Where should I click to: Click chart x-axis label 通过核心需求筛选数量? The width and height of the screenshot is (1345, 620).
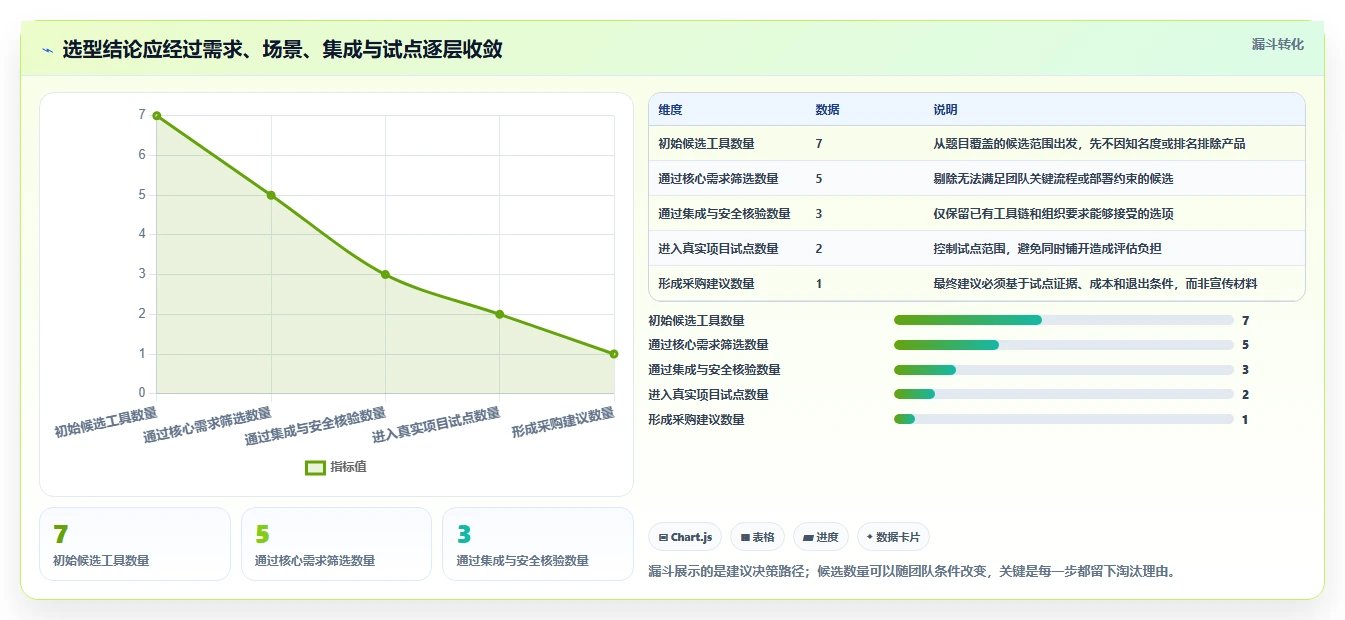coord(207,425)
